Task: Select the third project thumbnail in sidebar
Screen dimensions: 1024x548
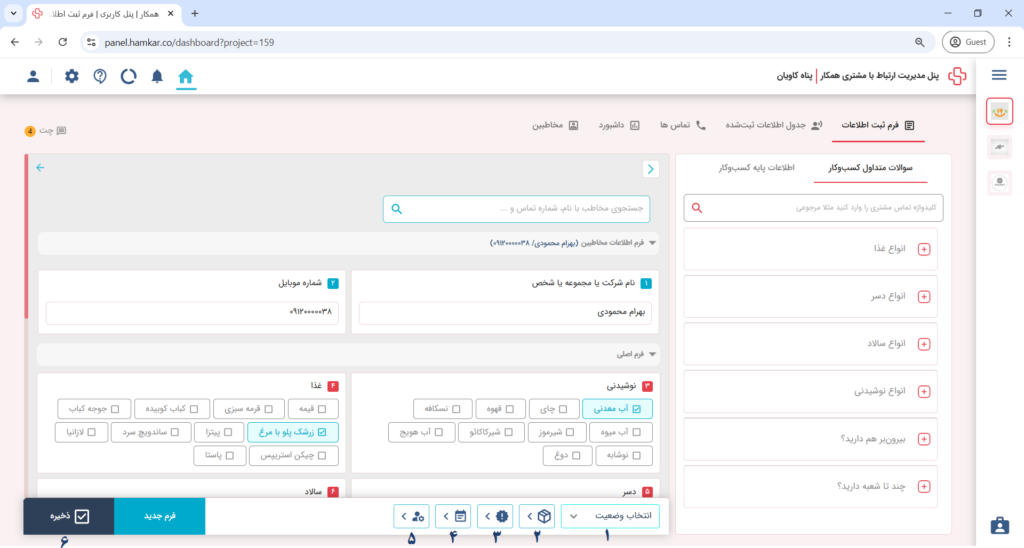Action: (x=999, y=183)
